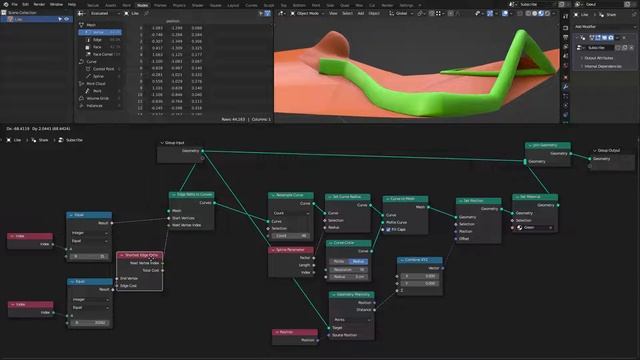Screen dimensions: 640x360
Task: Click the Line object icon in the outliner
Action: click(11, 19)
